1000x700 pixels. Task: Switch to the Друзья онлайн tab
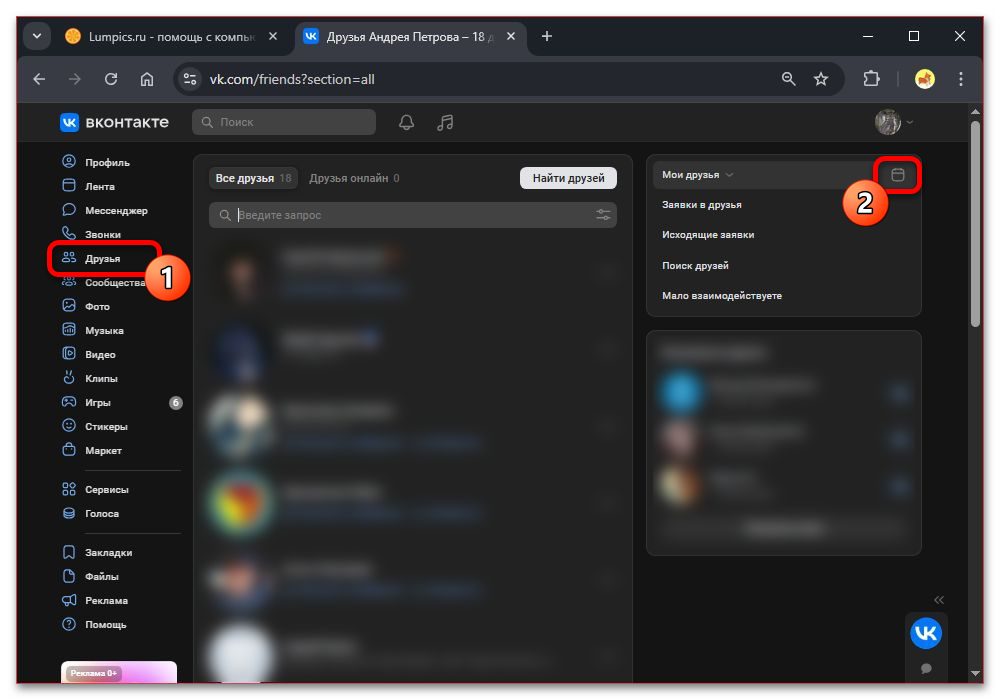(354, 178)
